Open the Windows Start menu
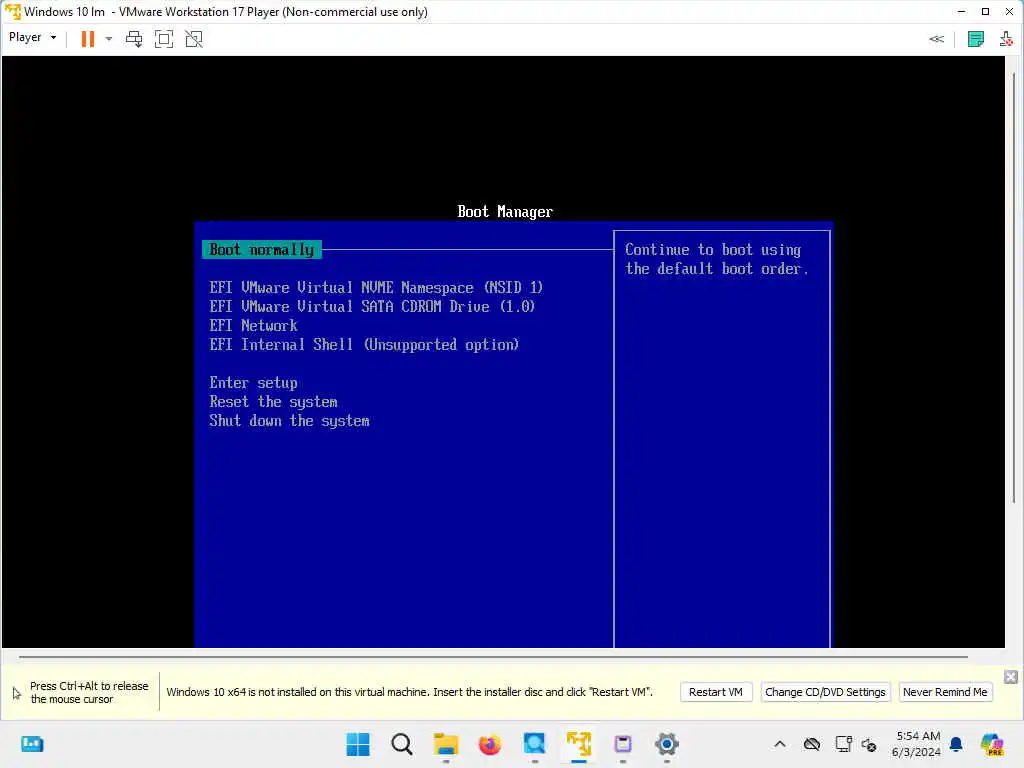 point(357,744)
